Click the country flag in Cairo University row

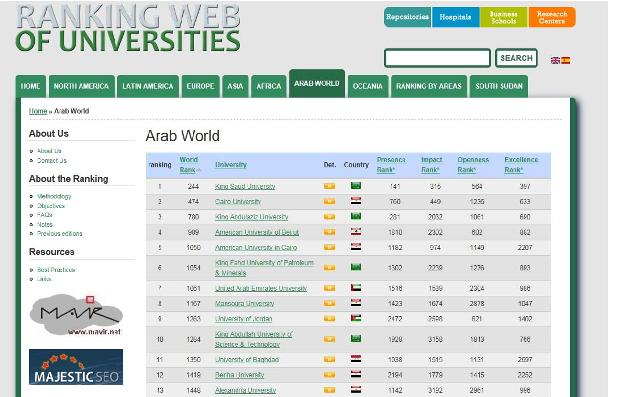[x=356, y=201]
